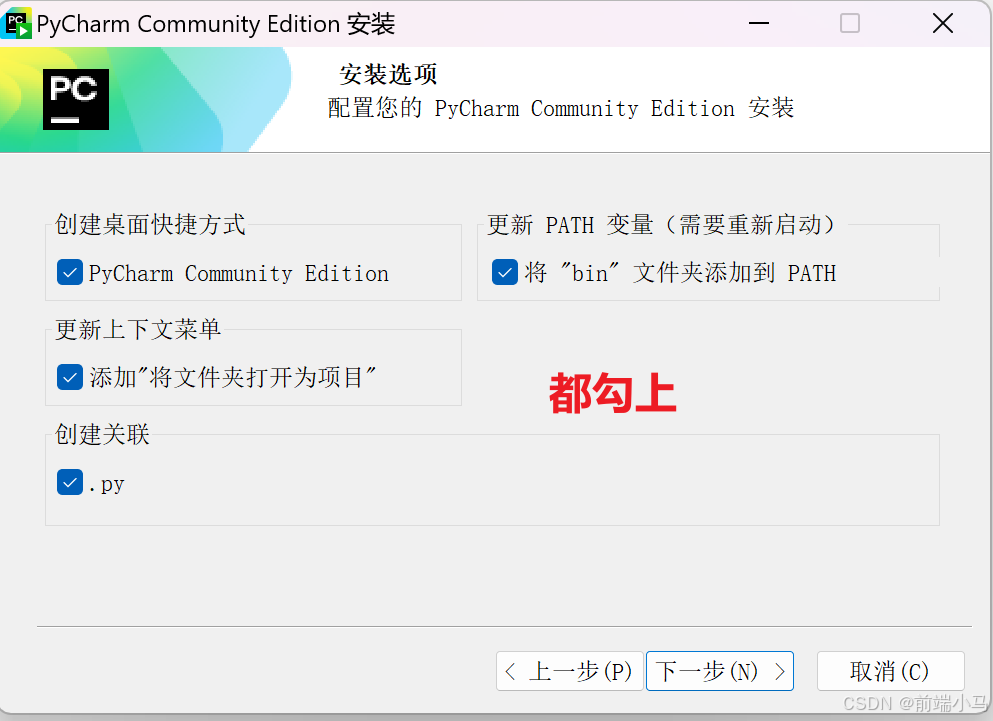Go back with 上一步(P) button
Viewport: 993px width, 721px height.
coord(570,671)
